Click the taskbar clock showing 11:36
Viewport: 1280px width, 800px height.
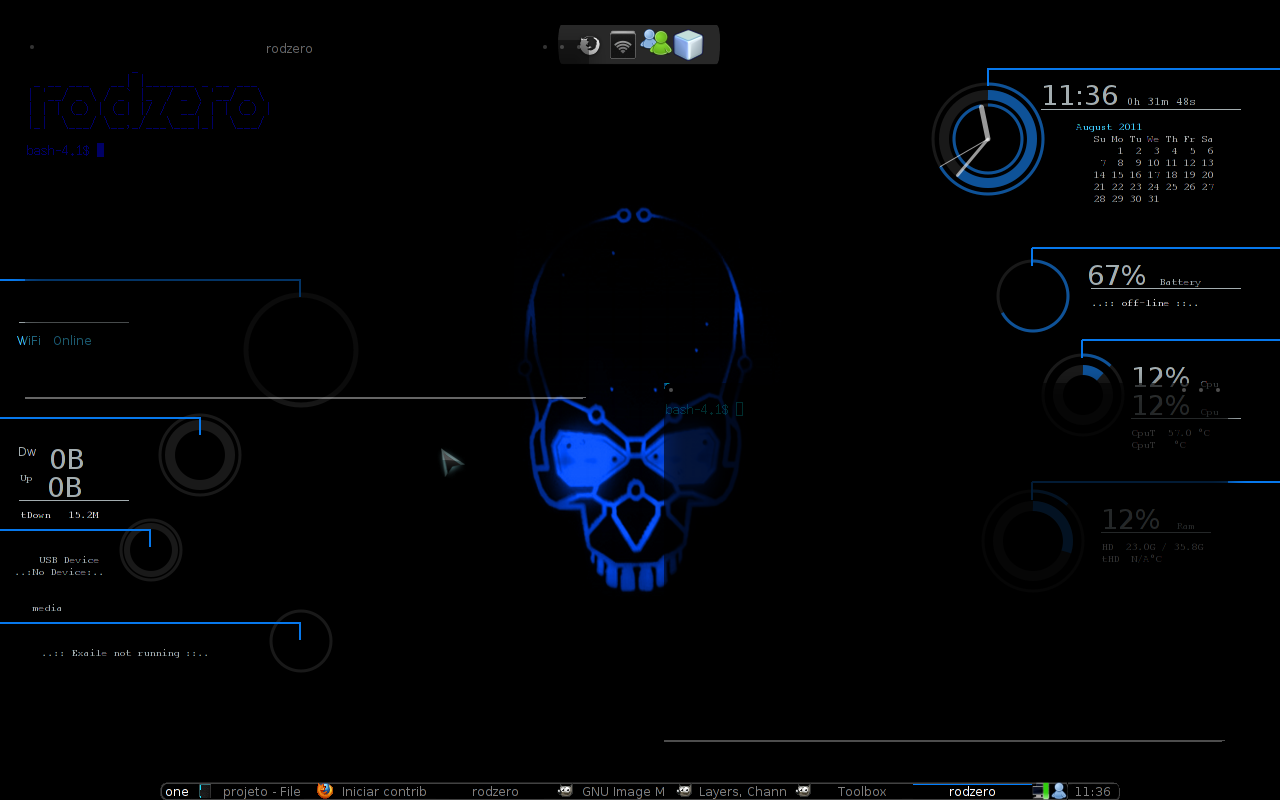click(1092, 791)
